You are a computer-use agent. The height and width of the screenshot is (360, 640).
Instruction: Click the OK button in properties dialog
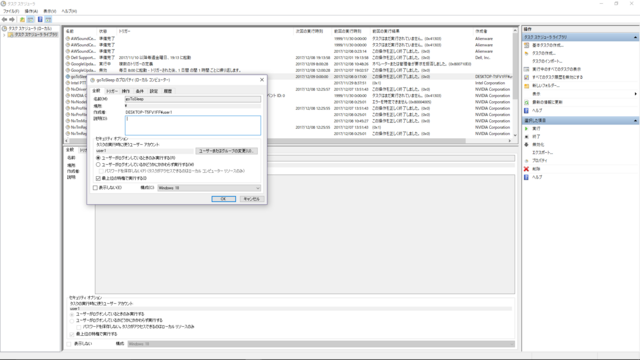pos(224,199)
